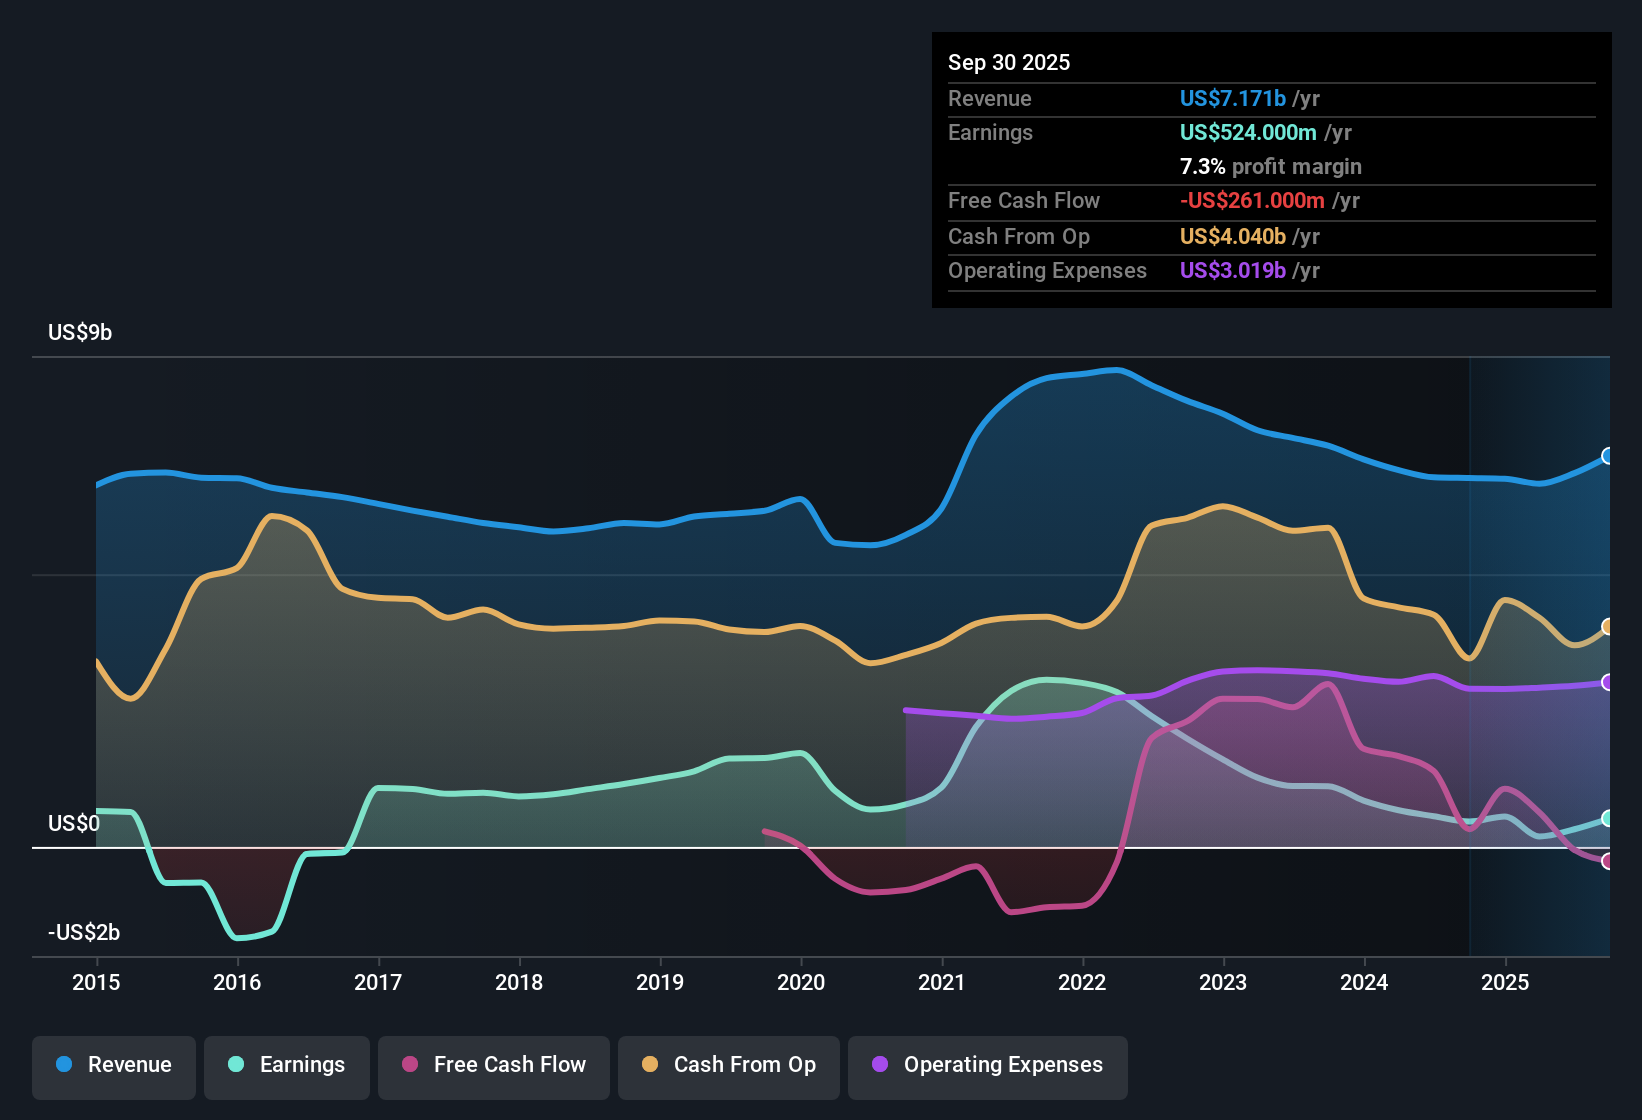Viewport: 1642px width, 1120px height.
Task: Select the 2020 year label on axis
Action: (x=800, y=983)
